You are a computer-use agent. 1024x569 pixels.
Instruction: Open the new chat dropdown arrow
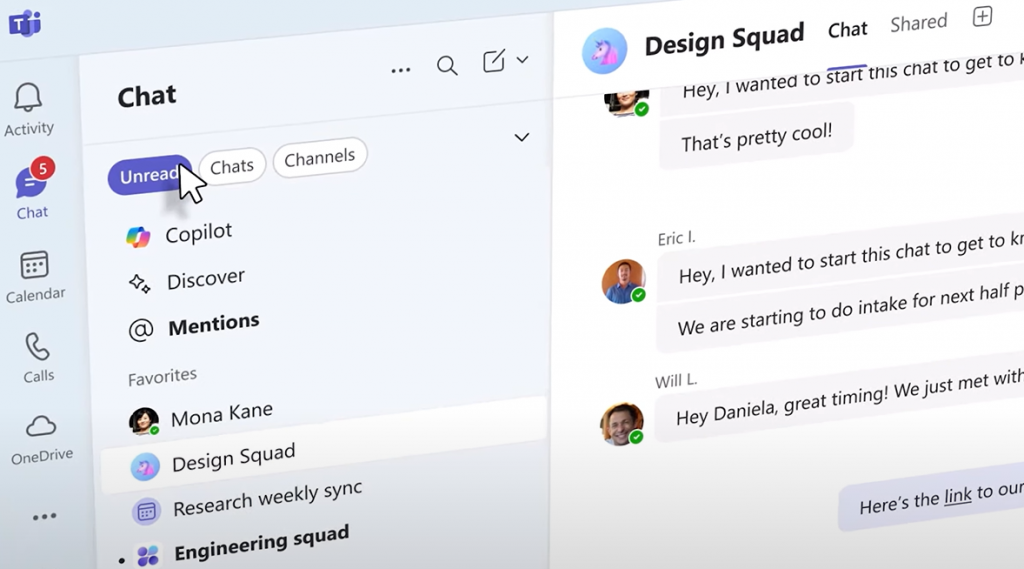coord(522,59)
